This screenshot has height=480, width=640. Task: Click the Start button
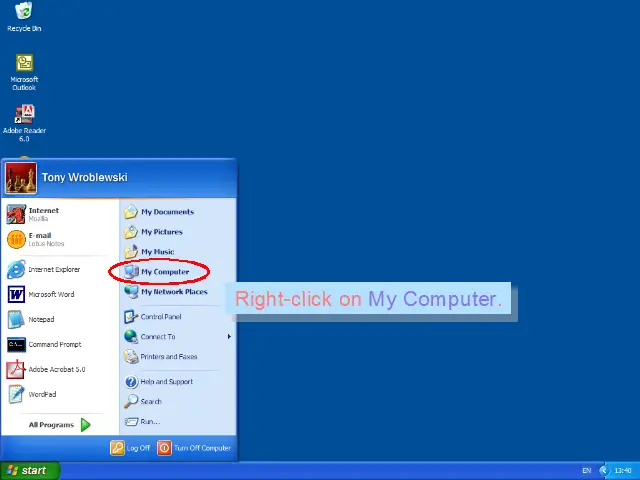tap(30, 471)
